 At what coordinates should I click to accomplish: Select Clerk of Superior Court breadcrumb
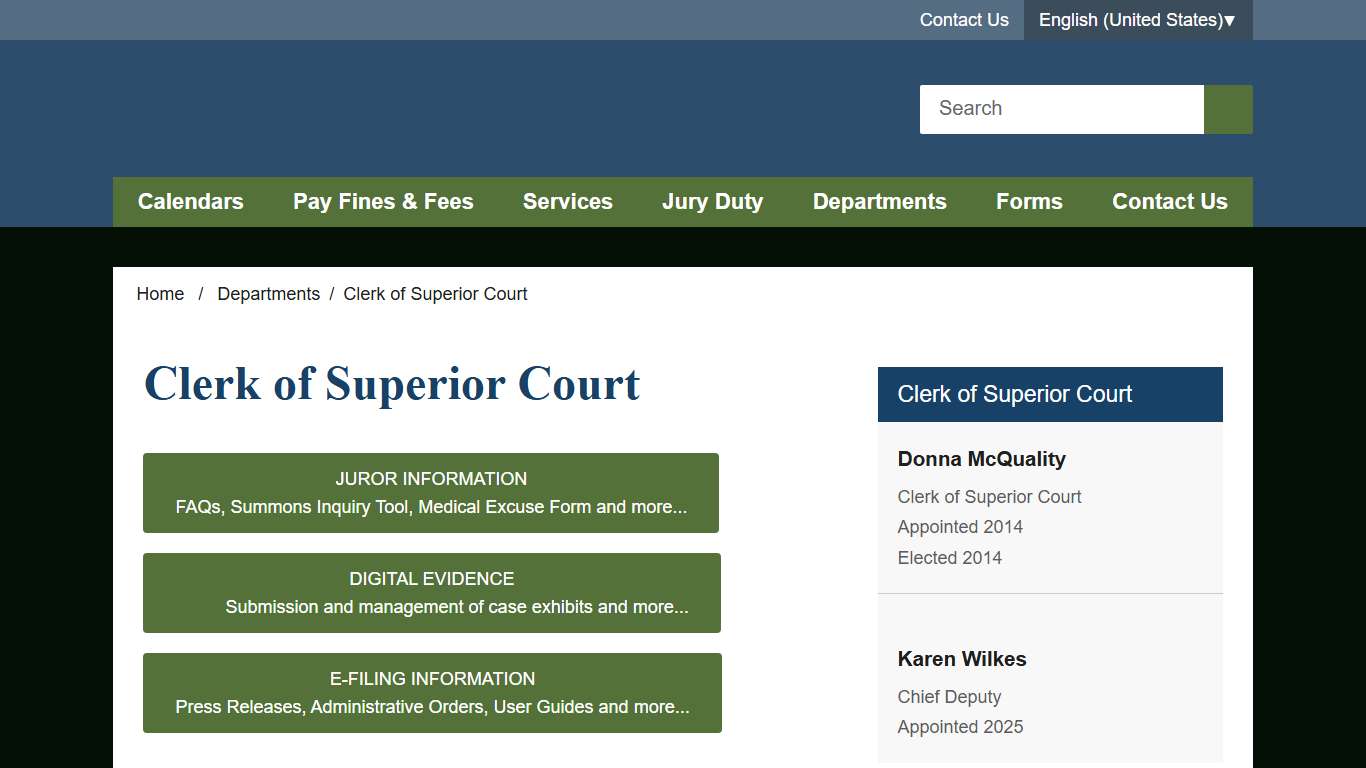tap(435, 293)
